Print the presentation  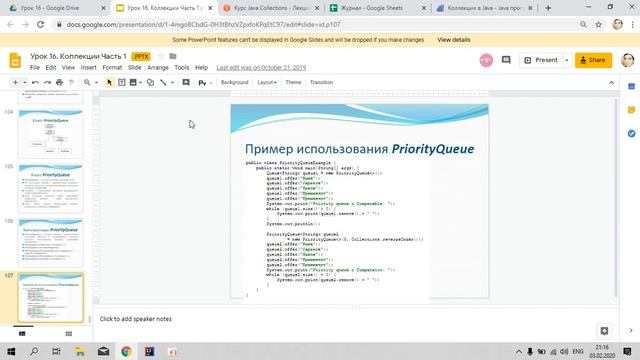[x=59, y=82]
